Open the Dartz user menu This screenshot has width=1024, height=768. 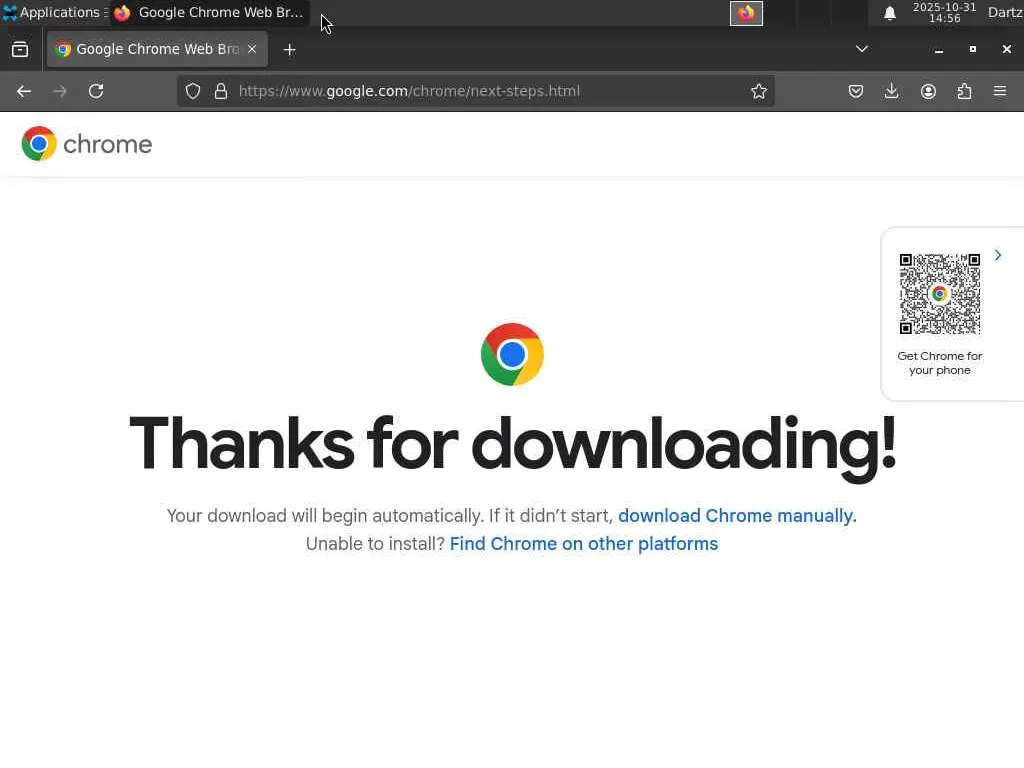click(1005, 12)
